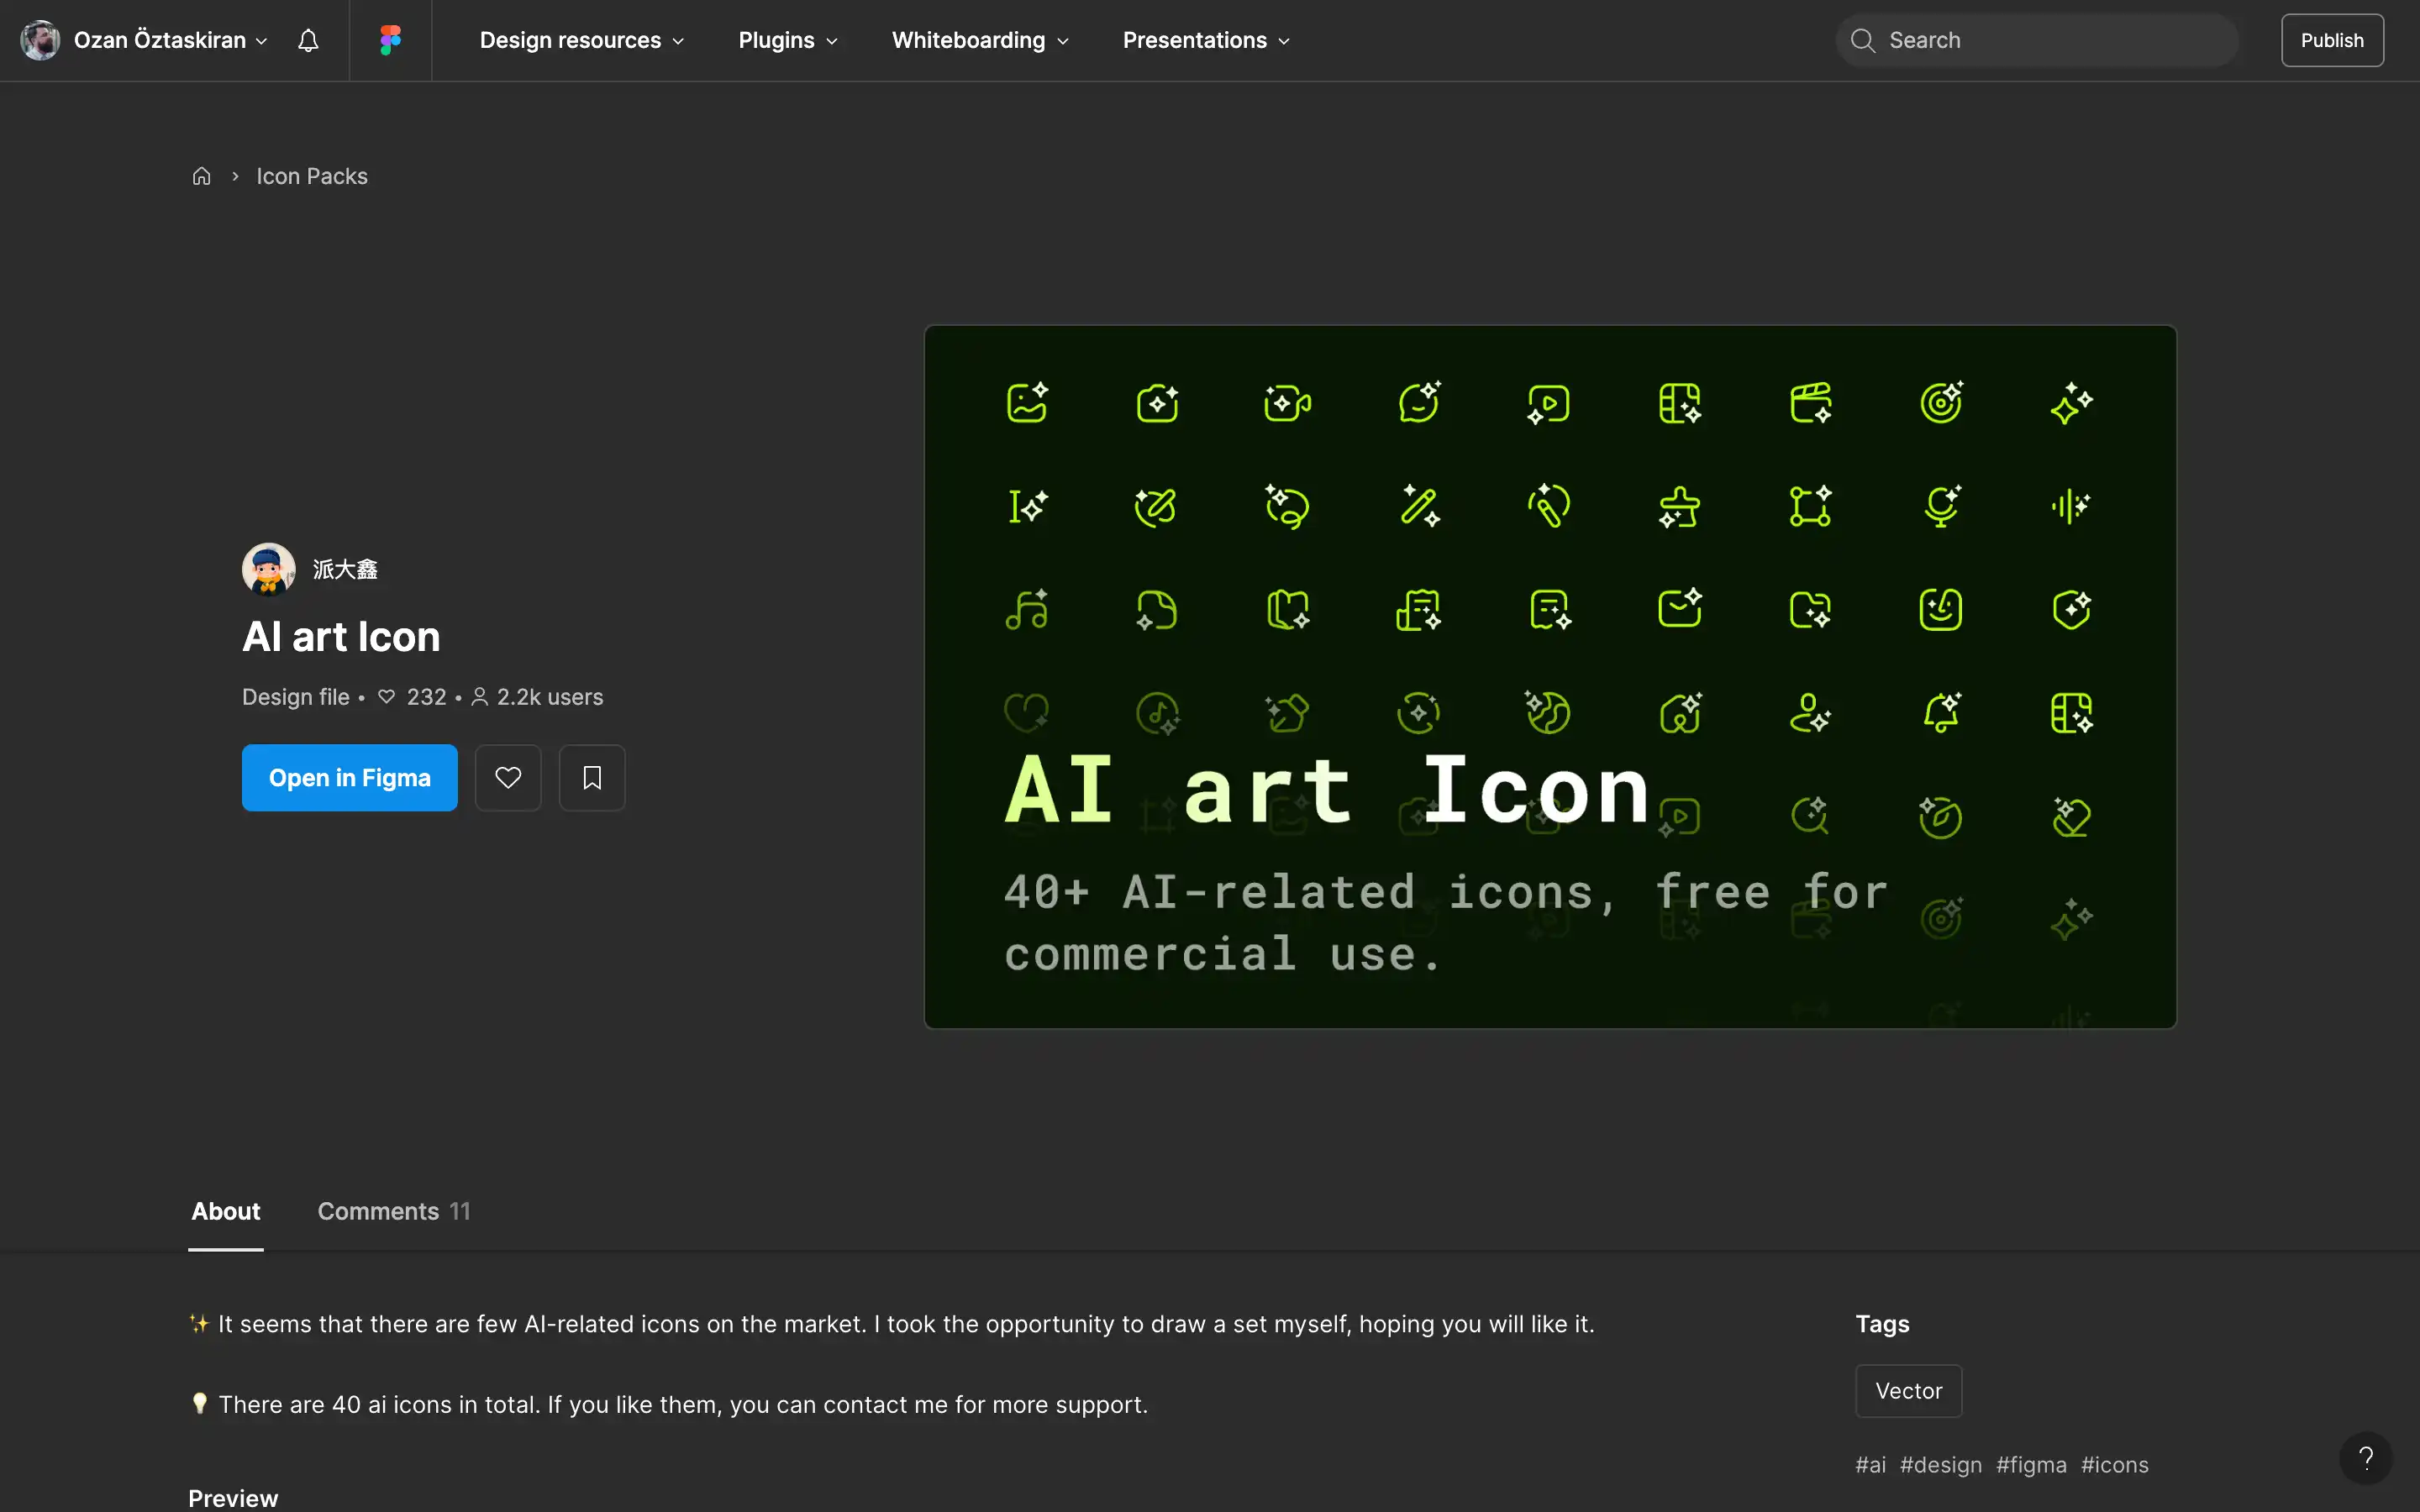The width and height of the screenshot is (2420, 1512).
Task: Like the file with the heart button
Action: click(x=508, y=777)
